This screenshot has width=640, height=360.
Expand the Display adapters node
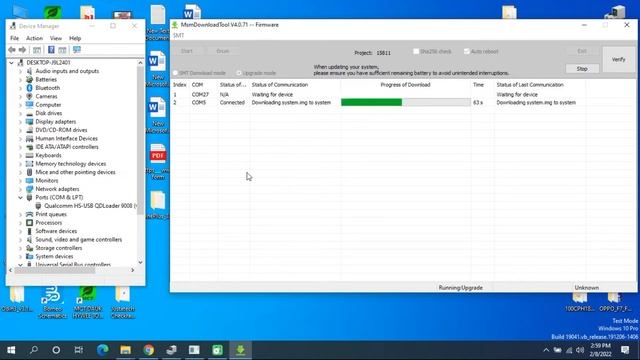pos(20,122)
